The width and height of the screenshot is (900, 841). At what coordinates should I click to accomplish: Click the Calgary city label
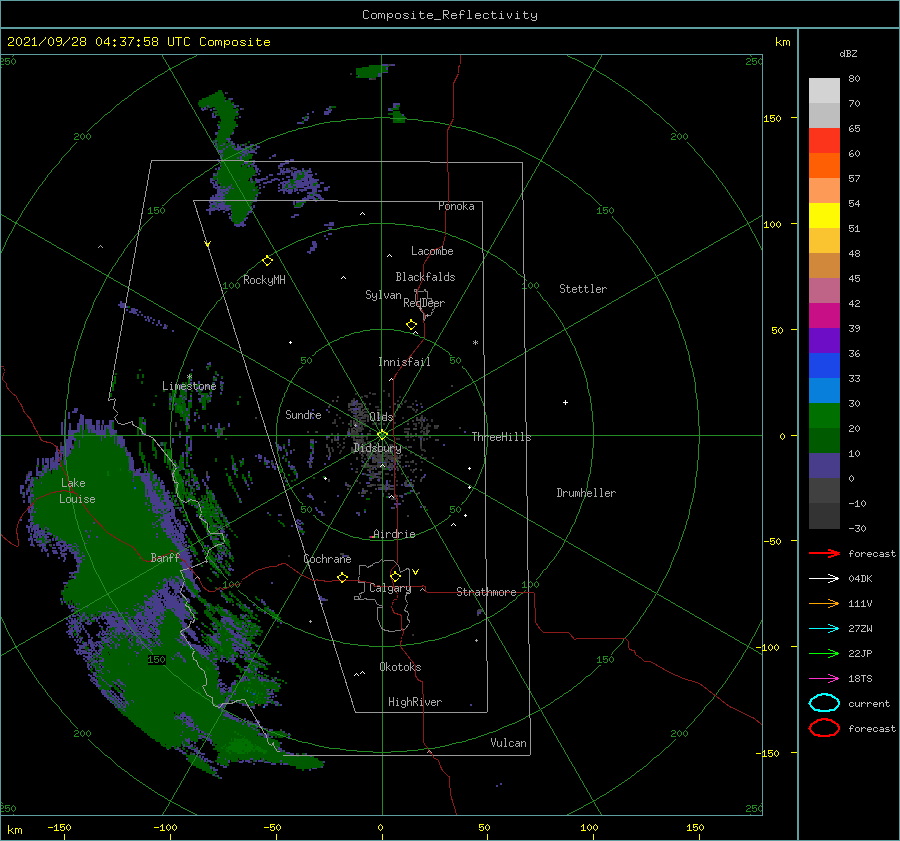[x=390, y=588]
